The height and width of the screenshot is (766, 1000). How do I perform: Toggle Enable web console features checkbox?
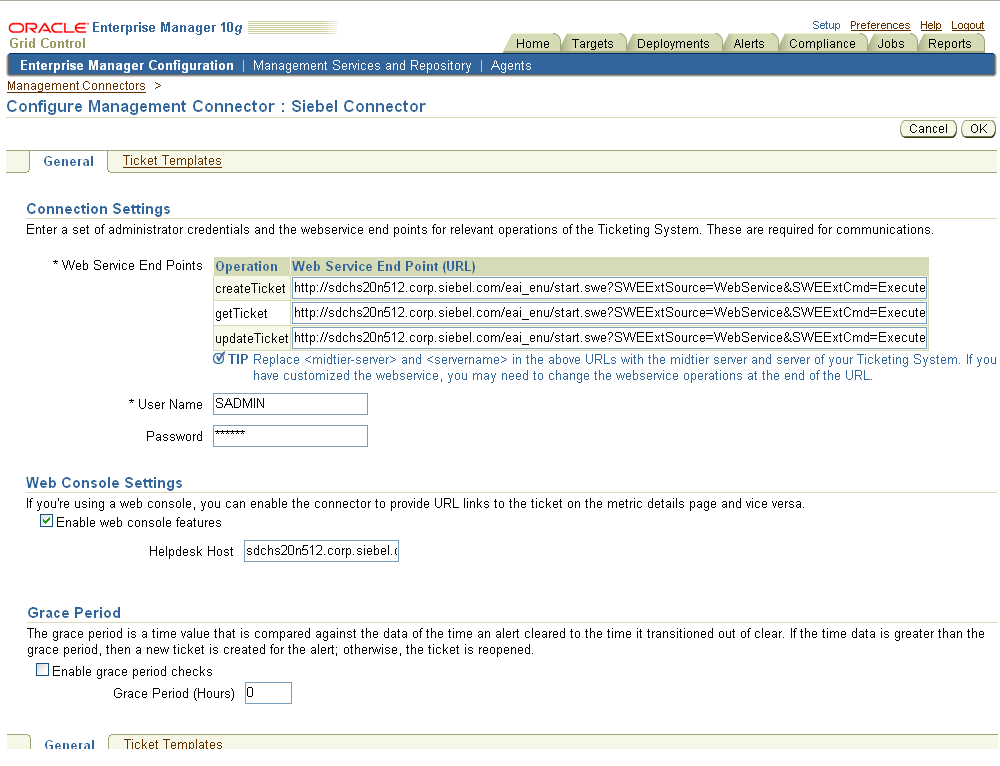click(46, 521)
